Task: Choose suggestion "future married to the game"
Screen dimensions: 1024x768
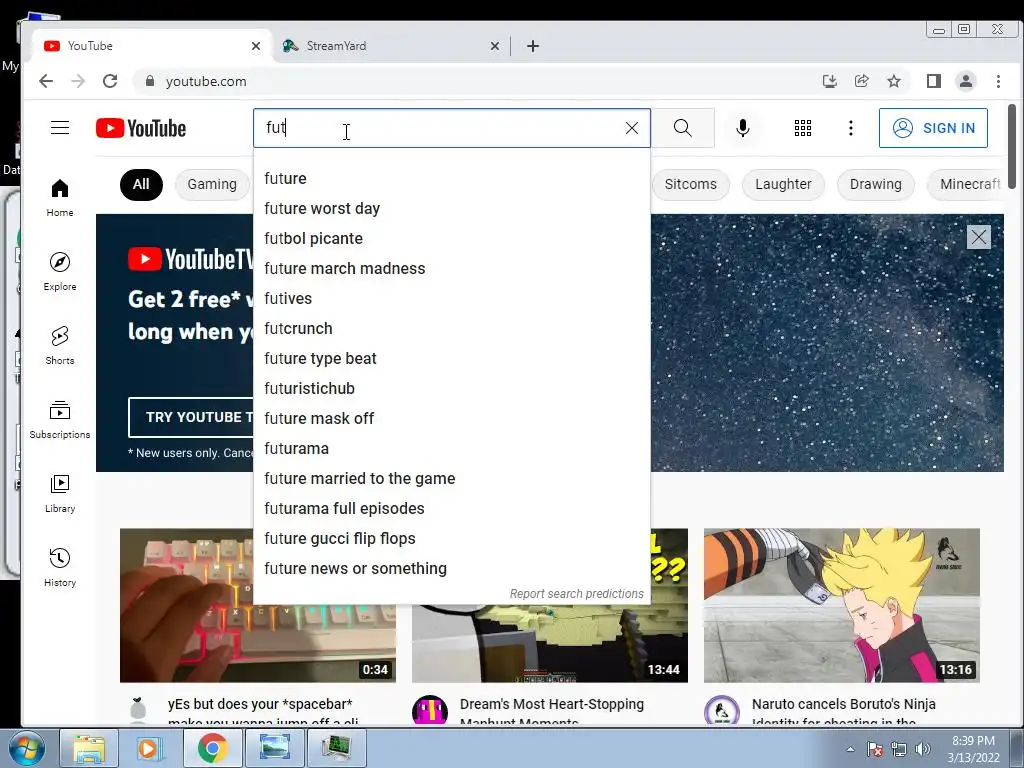Action: pos(452,479)
